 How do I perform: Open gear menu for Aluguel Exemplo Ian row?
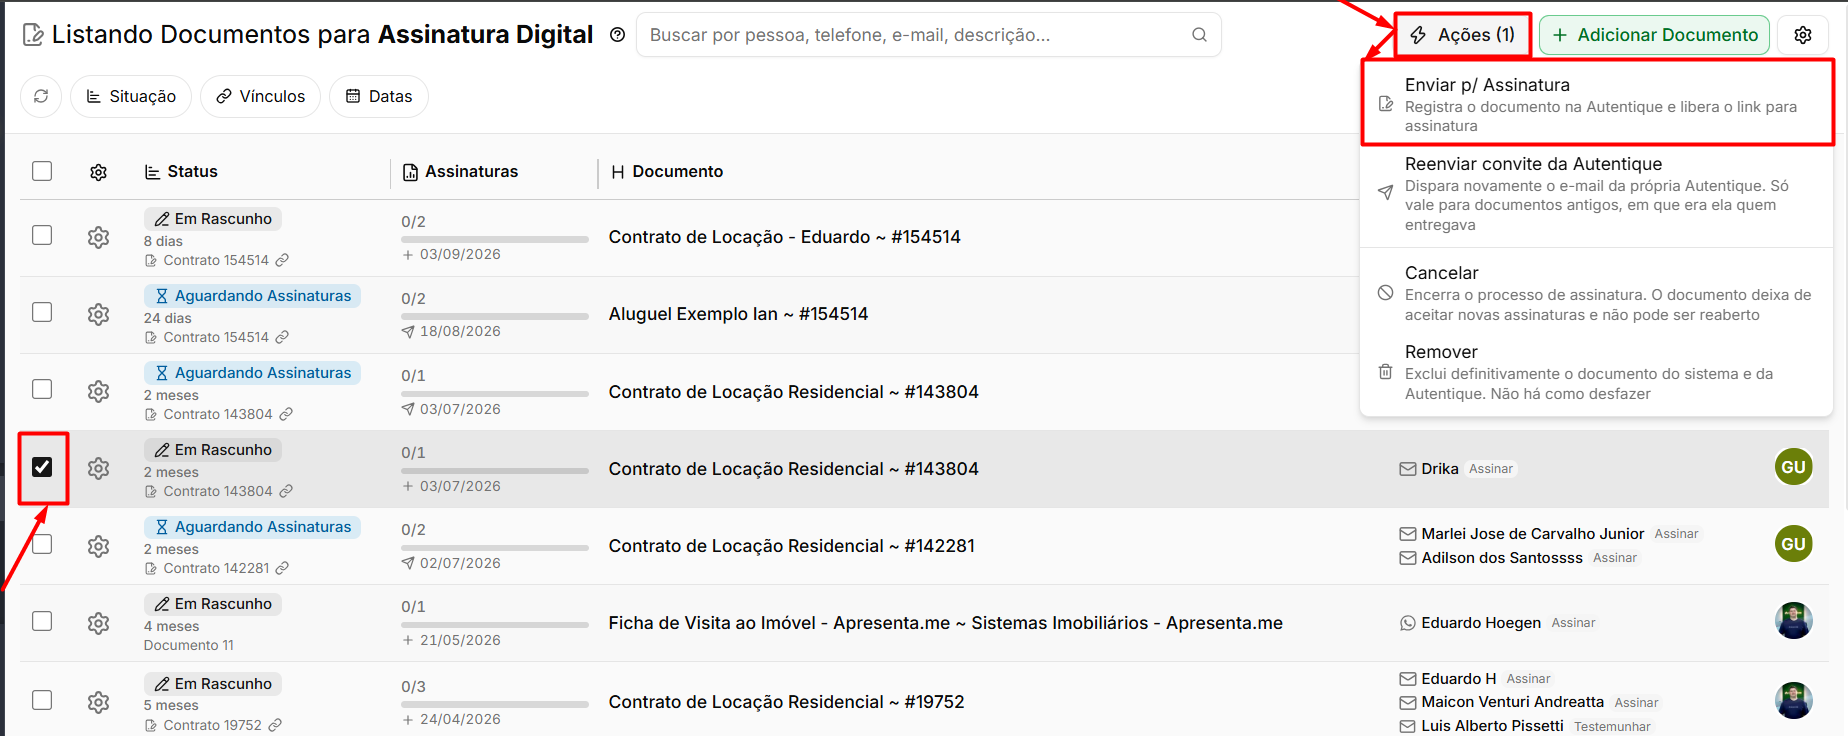point(98,314)
